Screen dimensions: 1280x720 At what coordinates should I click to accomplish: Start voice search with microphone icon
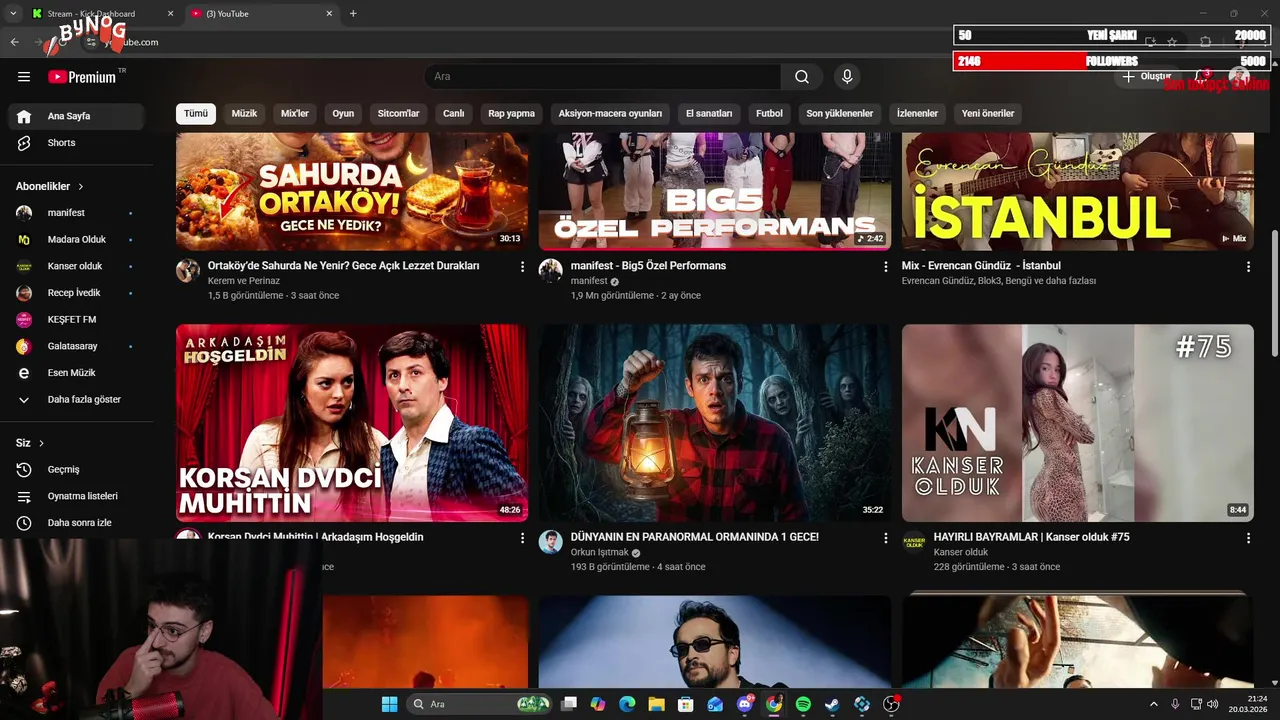click(847, 77)
